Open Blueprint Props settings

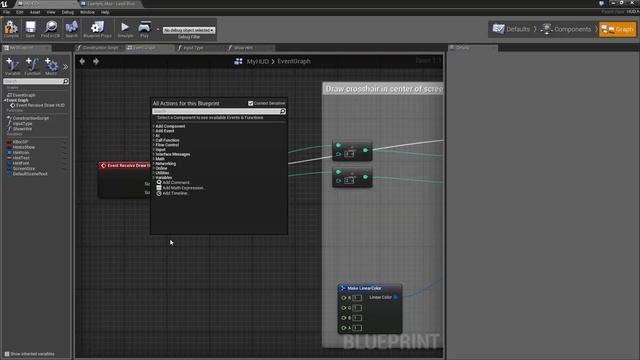pos(97,28)
